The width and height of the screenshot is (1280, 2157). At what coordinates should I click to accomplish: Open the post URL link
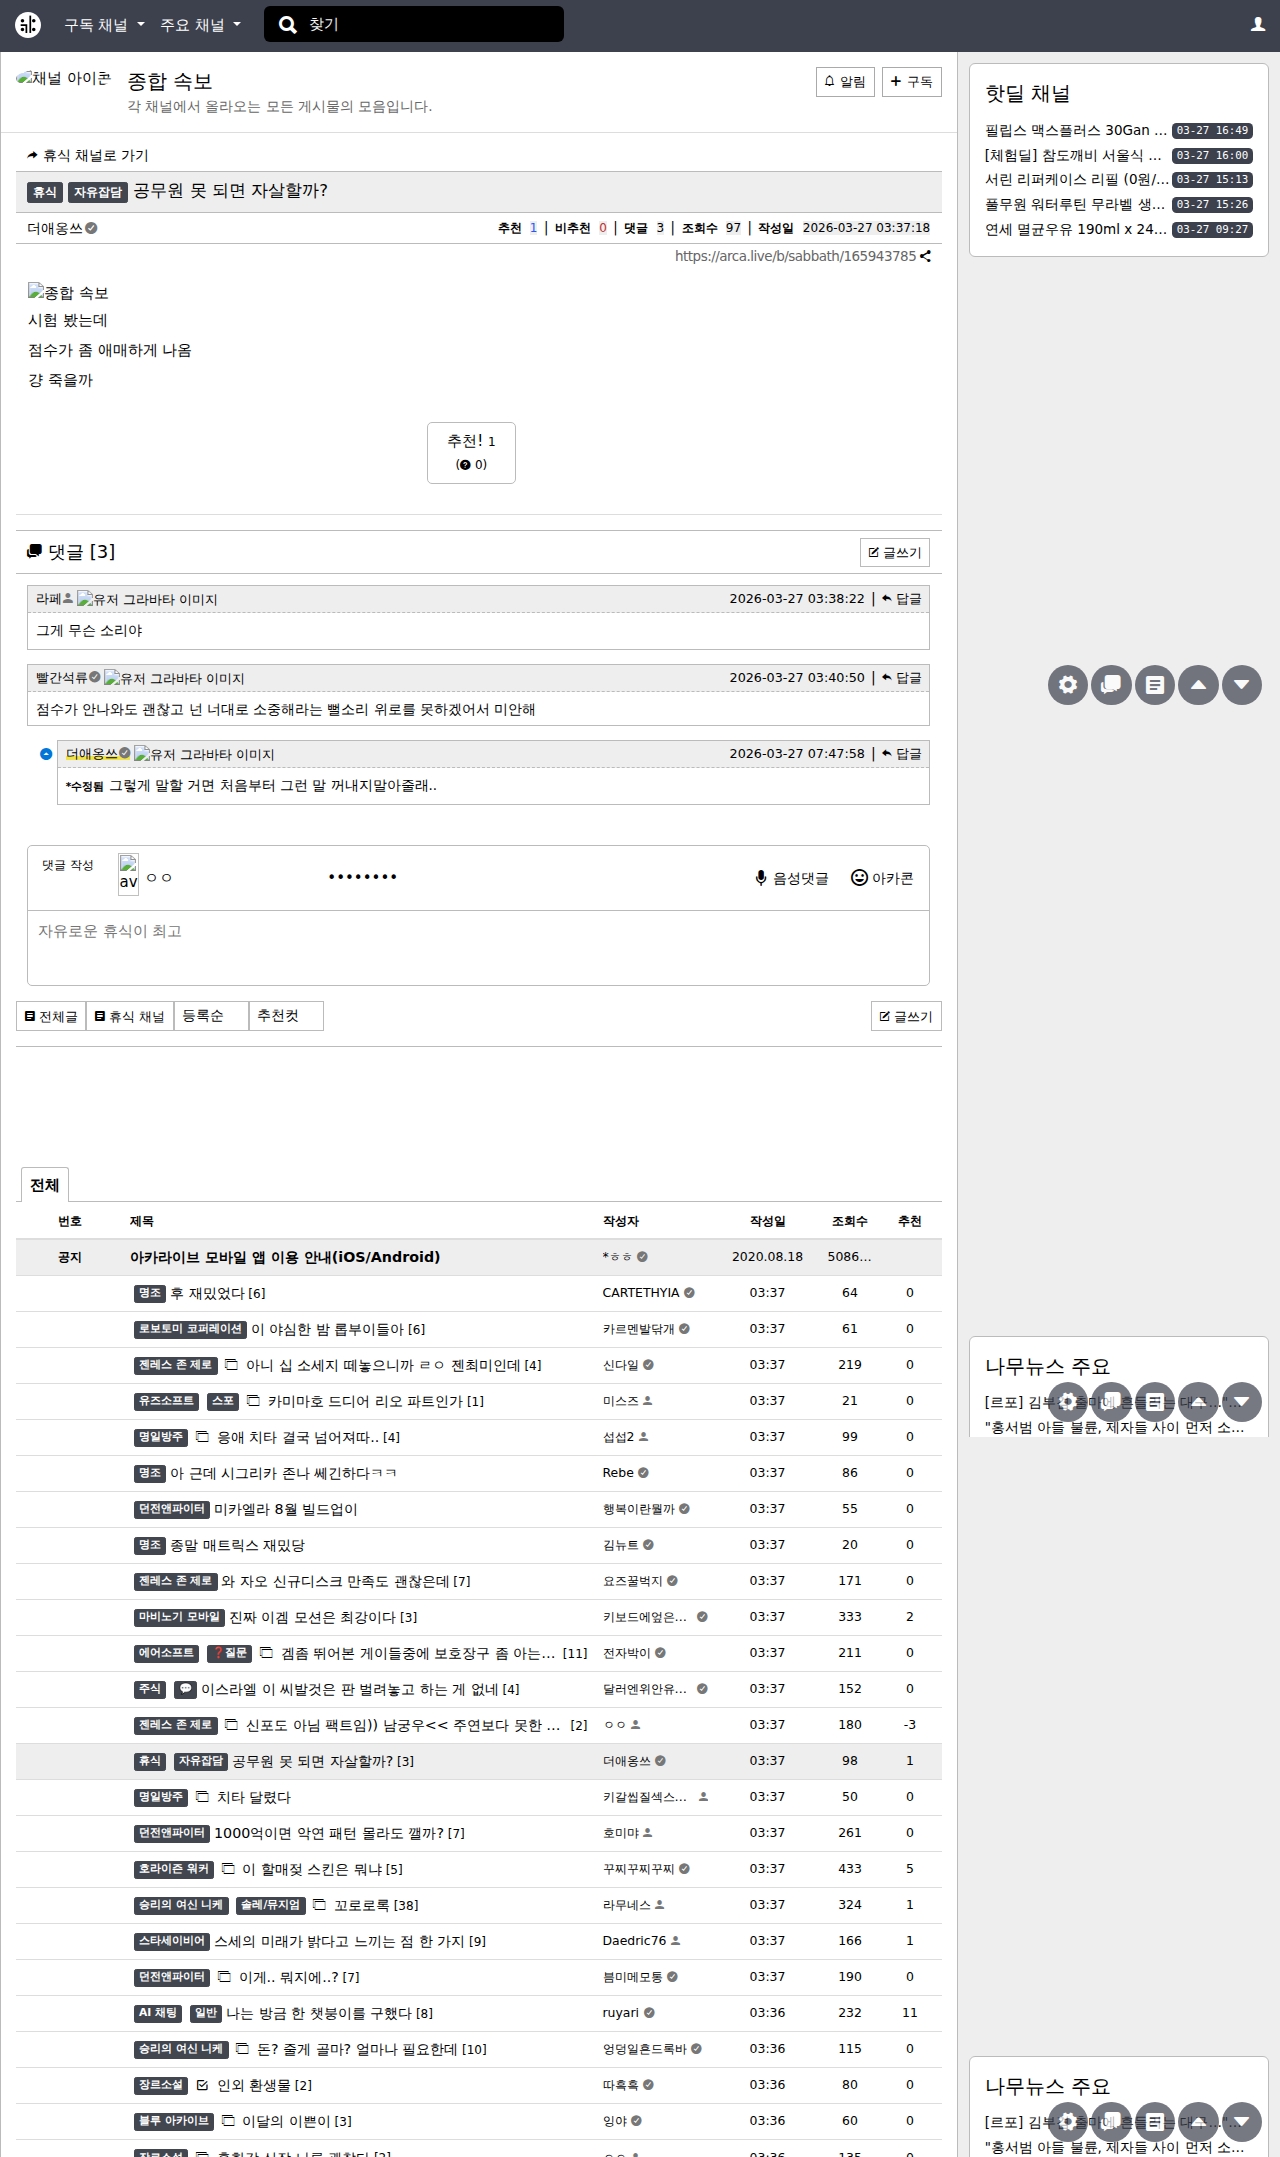click(x=795, y=256)
